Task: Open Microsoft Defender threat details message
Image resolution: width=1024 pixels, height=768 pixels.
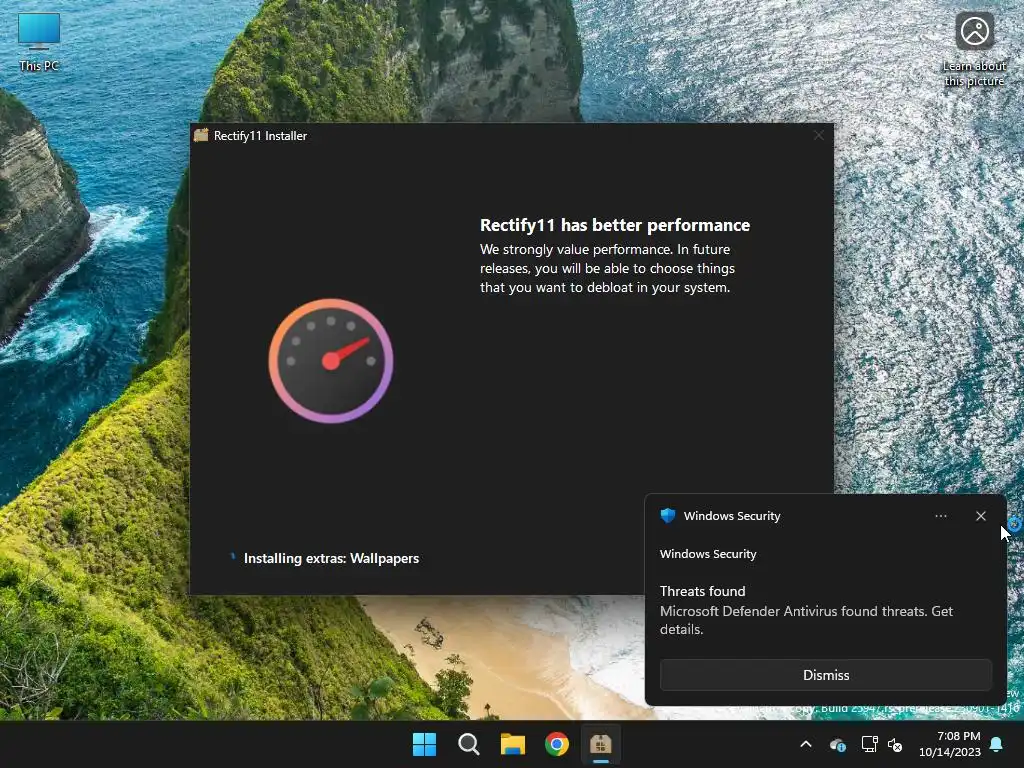Action: [x=806, y=620]
